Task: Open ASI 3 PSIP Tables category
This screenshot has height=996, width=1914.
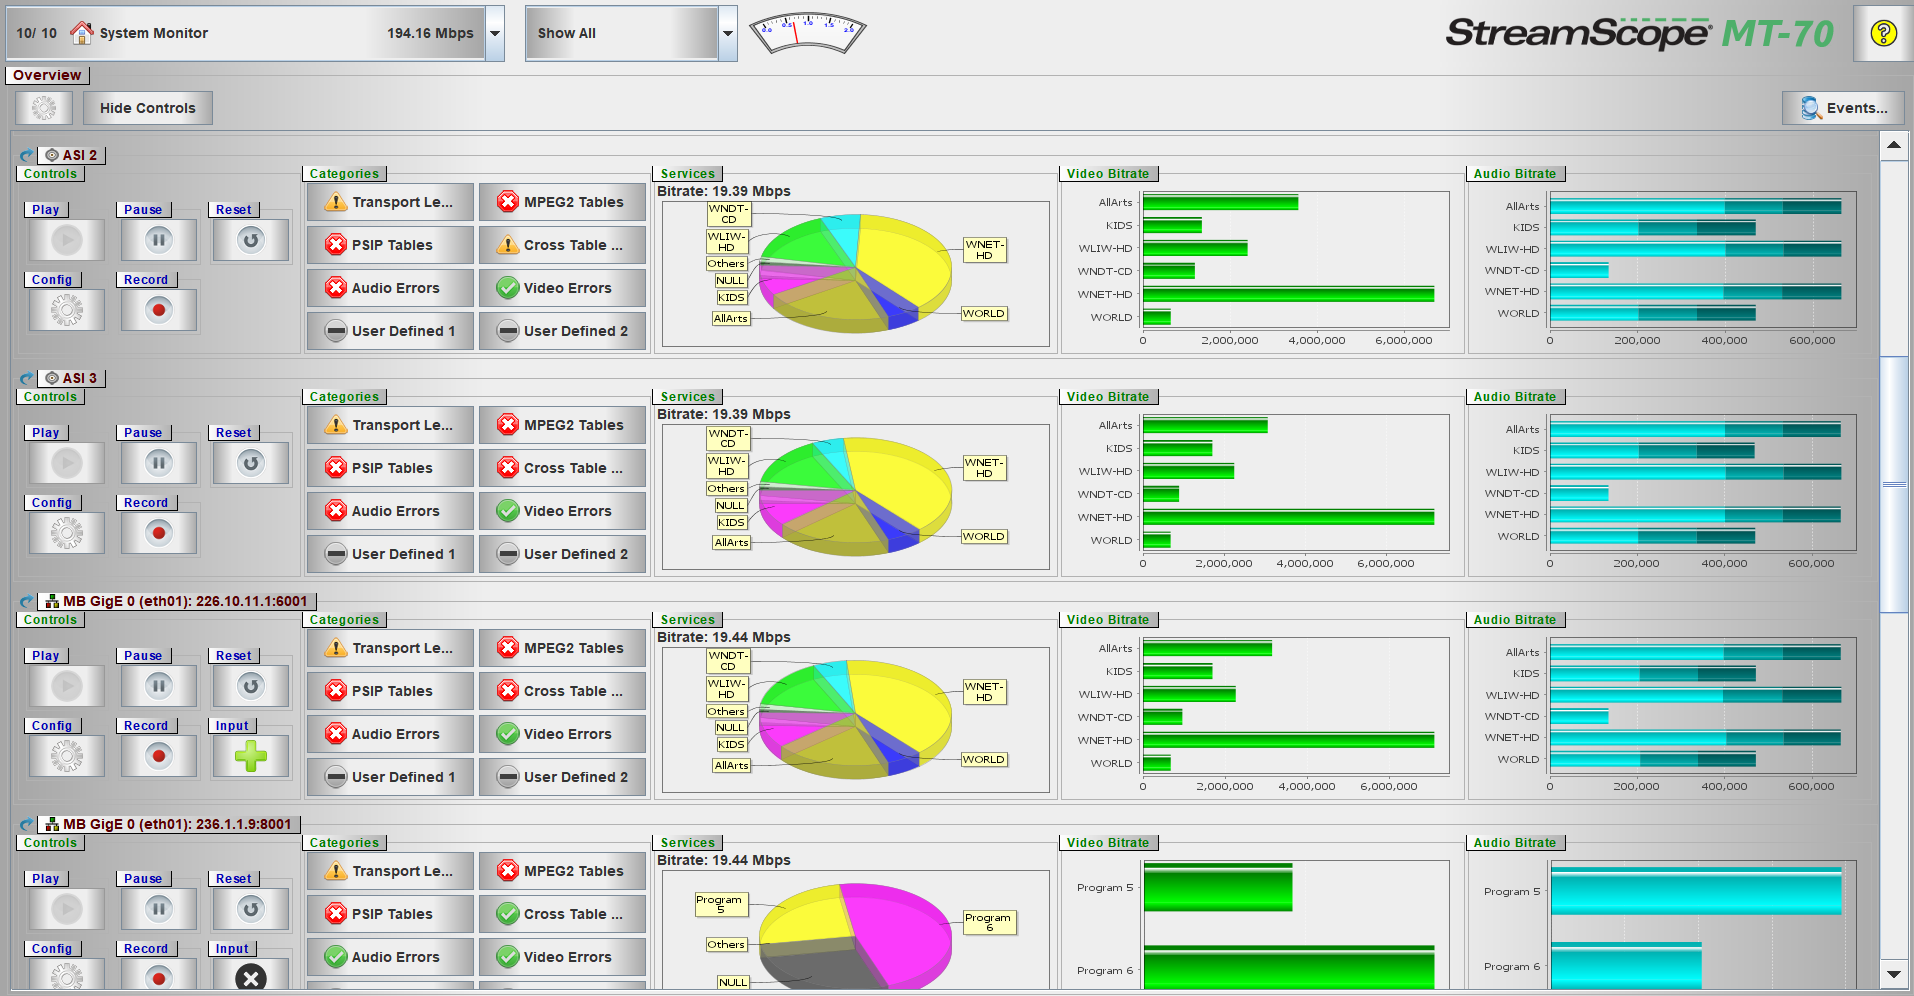Action: [x=390, y=468]
